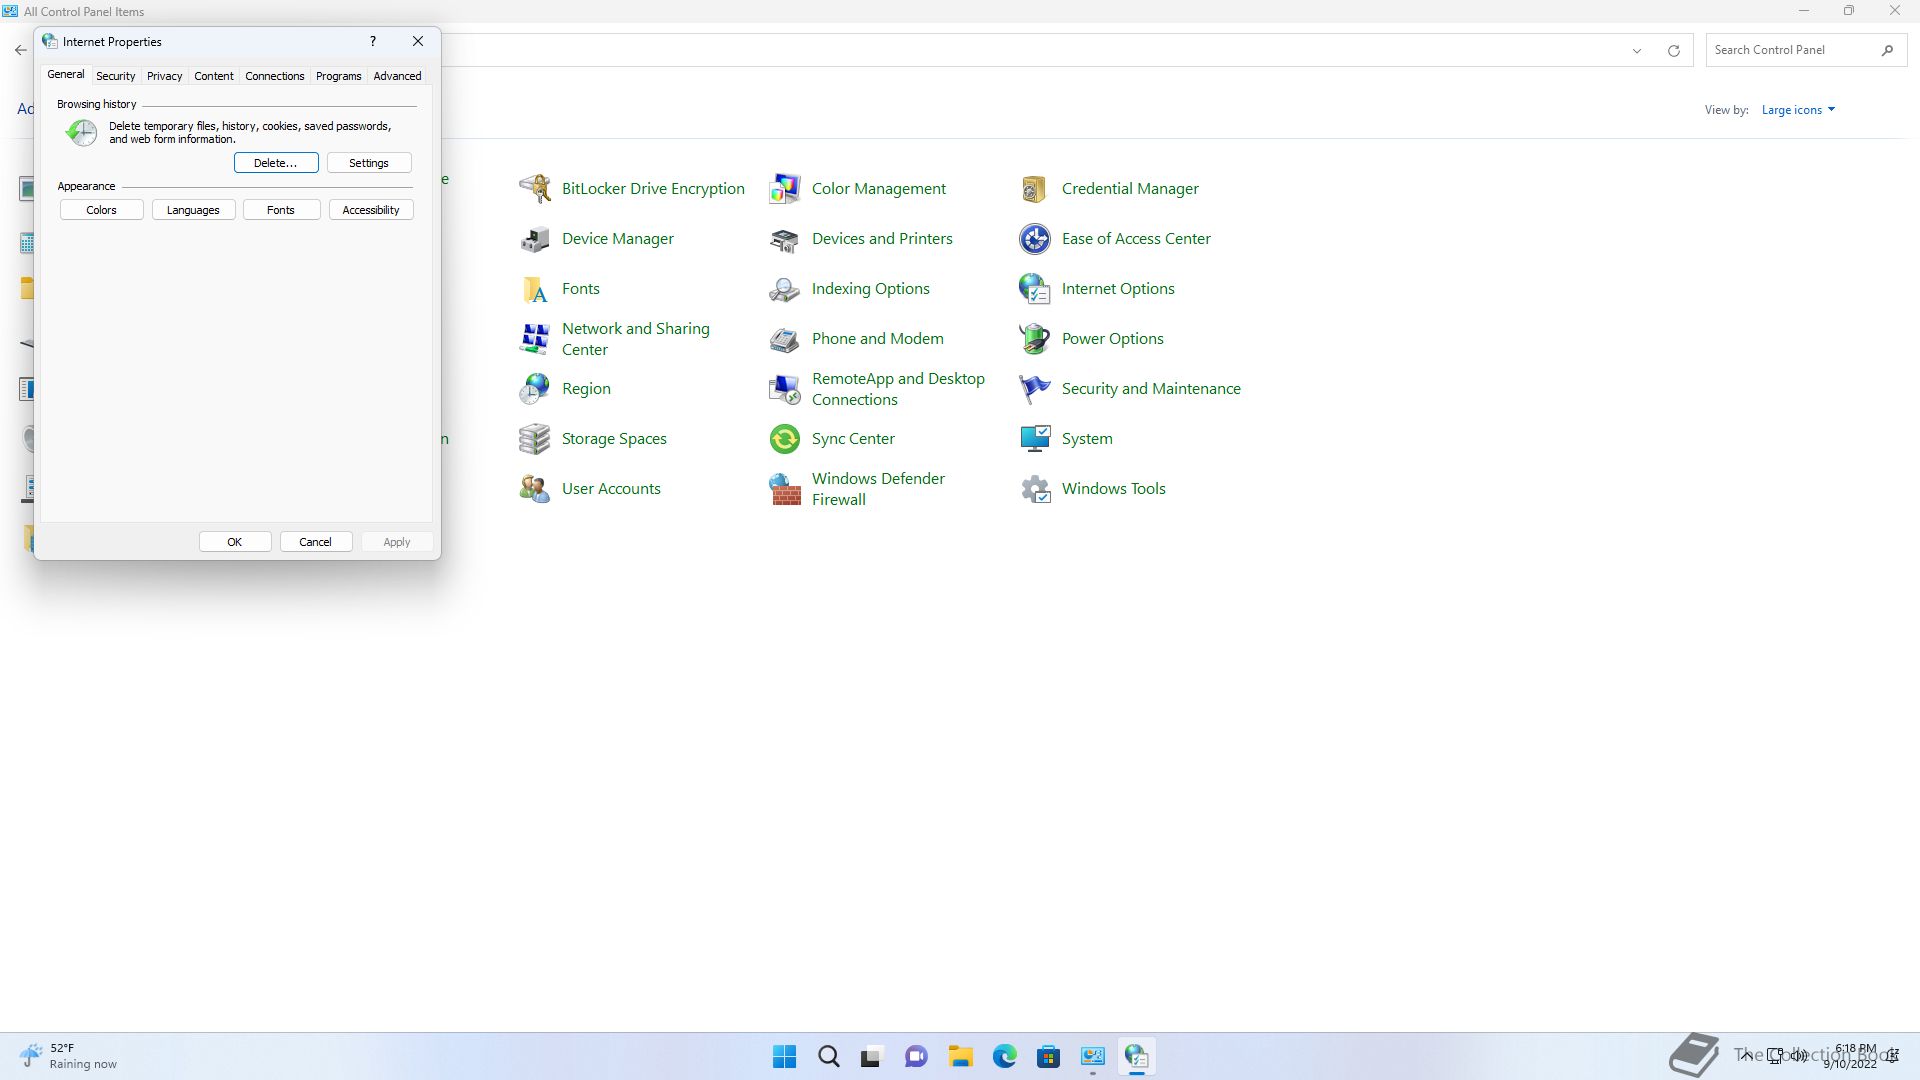Click the Windows Start button on taskbar
Image resolution: width=1920 pixels, height=1080 pixels.
(785, 1056)
